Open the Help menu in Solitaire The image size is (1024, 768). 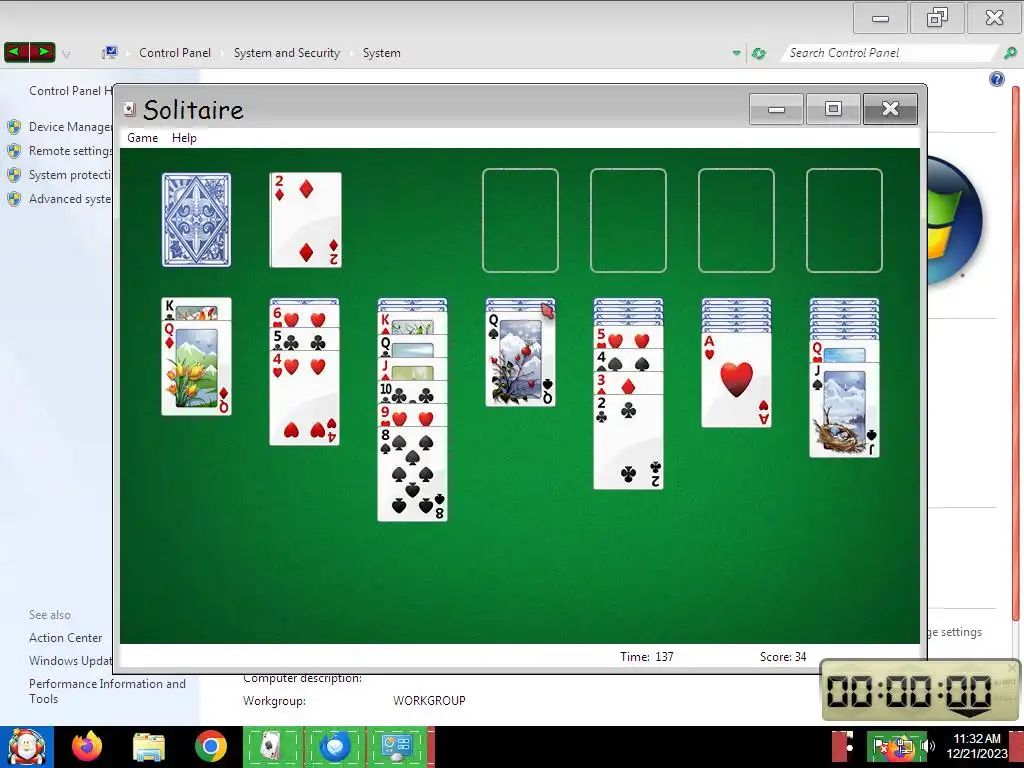tap(184, 138)
